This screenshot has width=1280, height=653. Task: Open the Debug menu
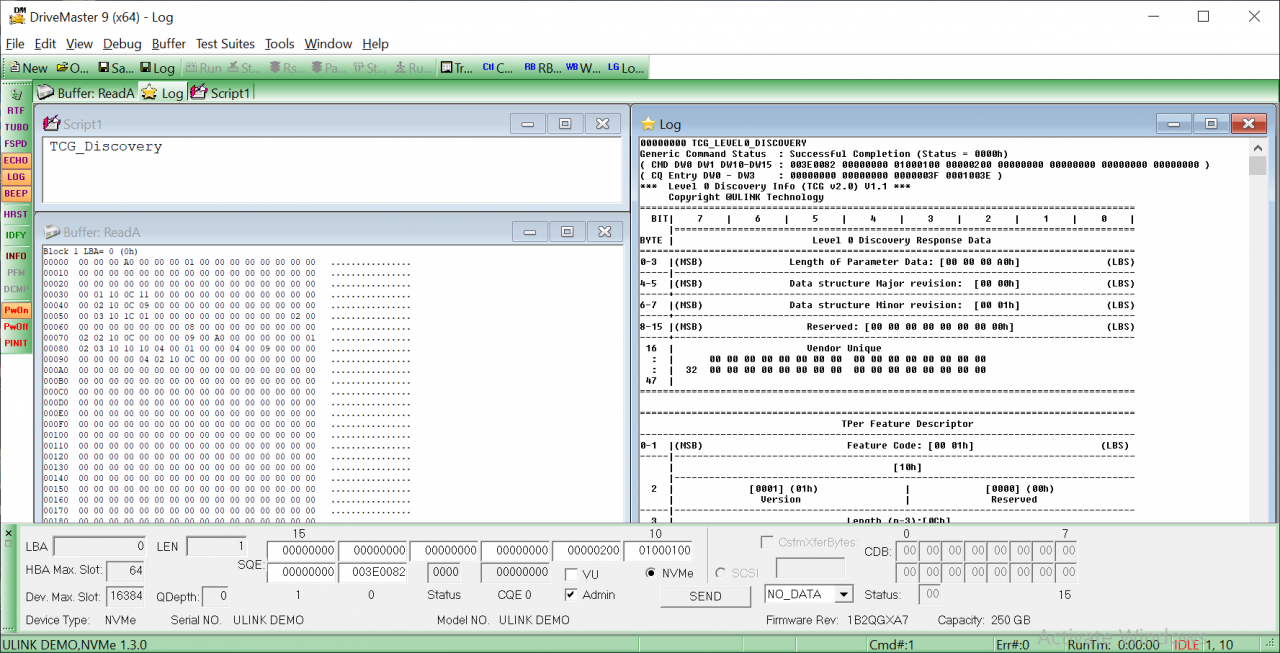[x=122, y=44]
